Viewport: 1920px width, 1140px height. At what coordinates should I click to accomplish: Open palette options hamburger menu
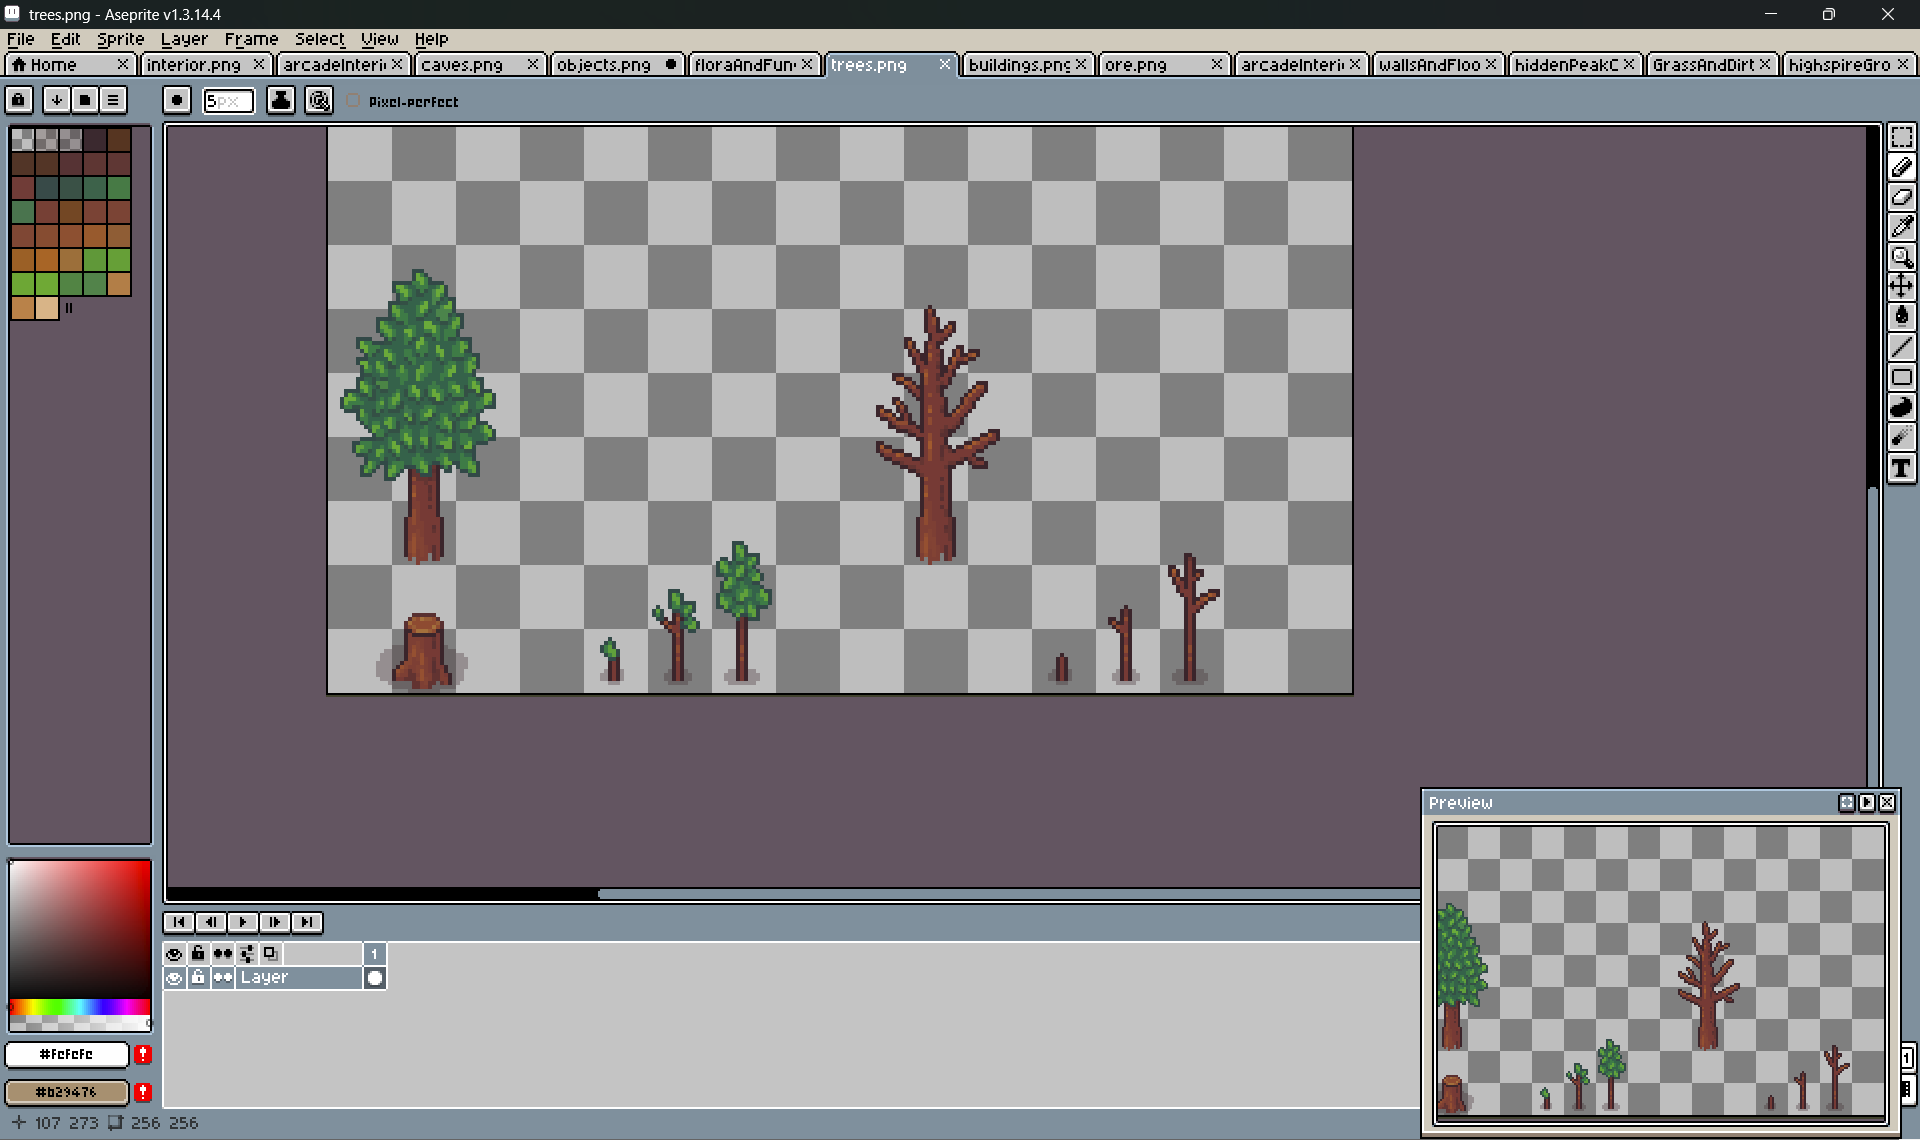click(x=113, y=100)
